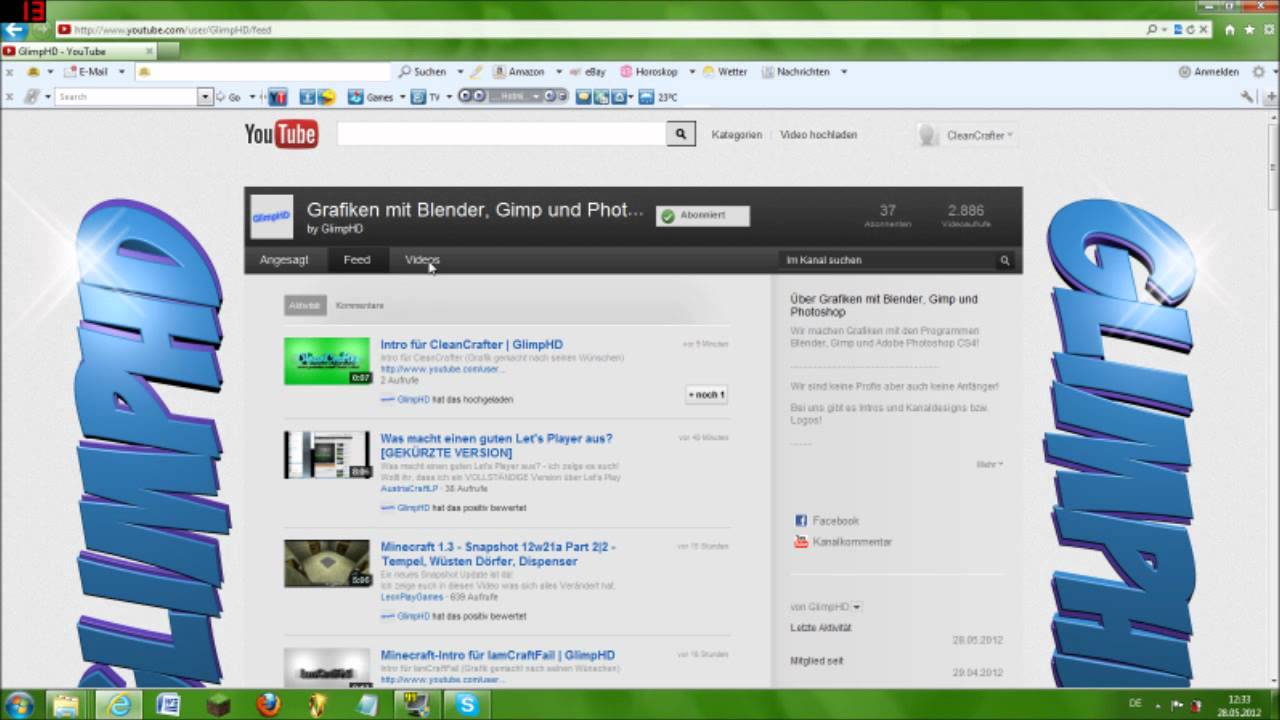Click the Kanalkommentar YouTube icon

point(800,542)
